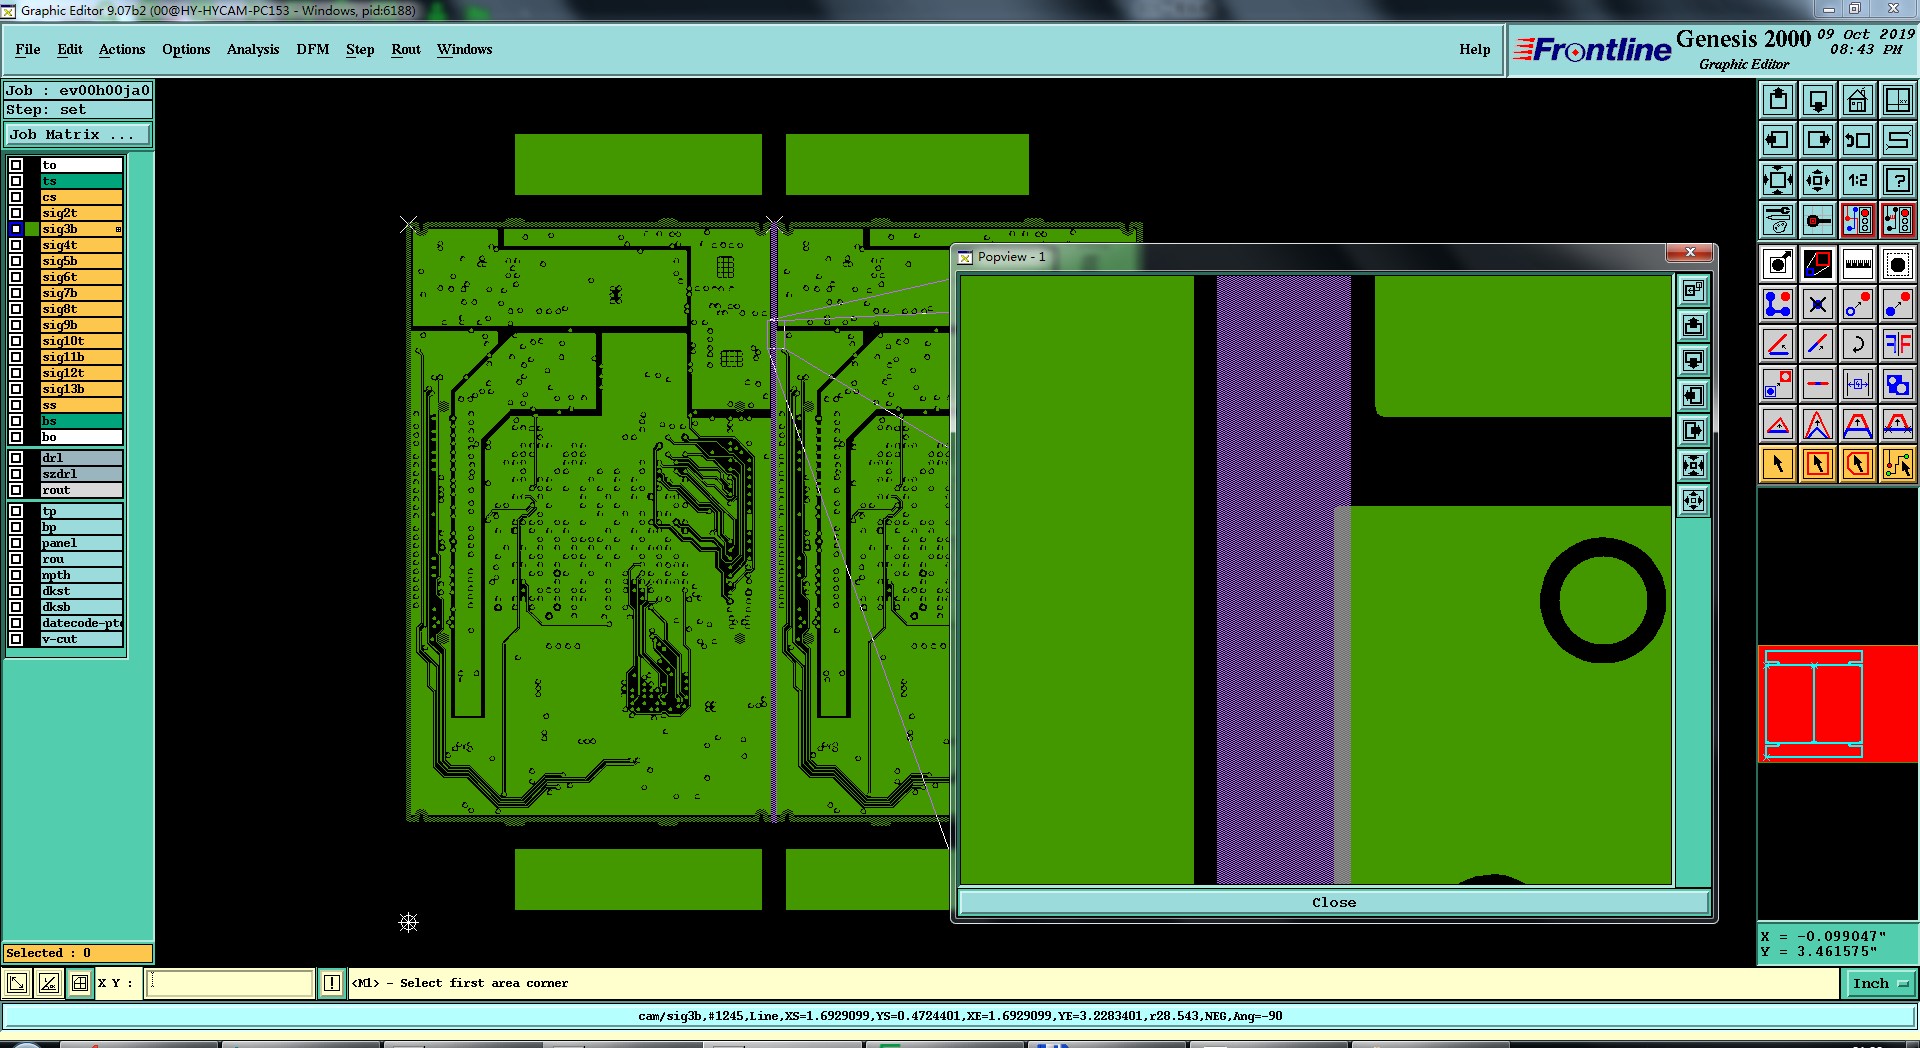Open the Actions menu
This screenshot has width=1920, height=1048.
[x=122, y=49]
